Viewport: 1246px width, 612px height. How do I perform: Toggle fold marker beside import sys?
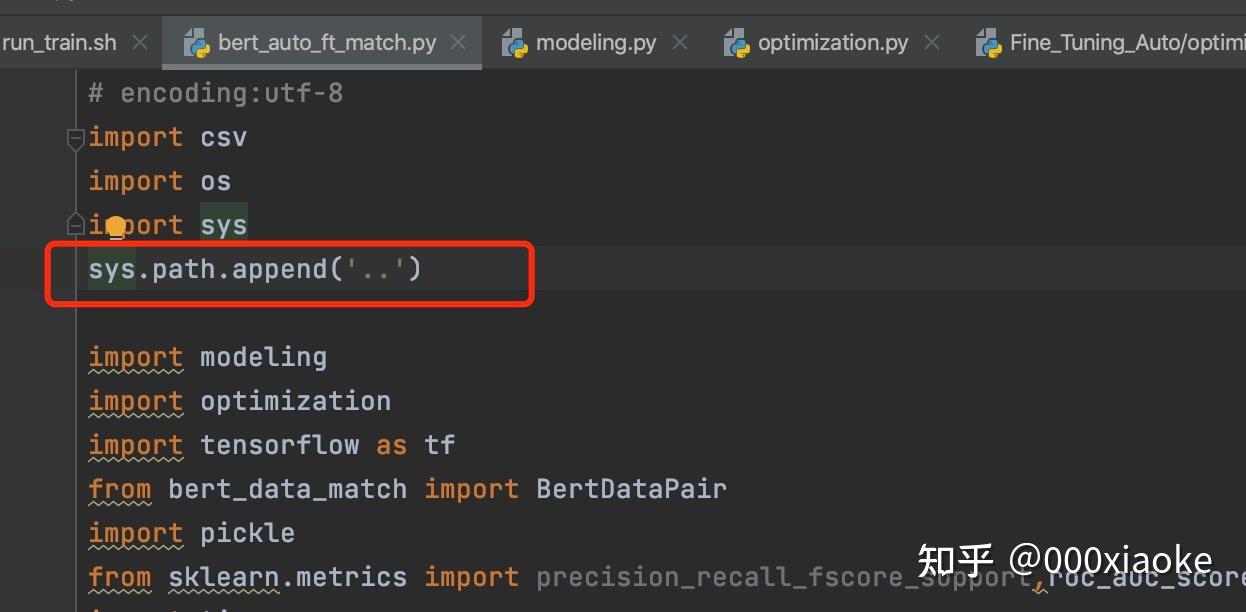tap(75, 223)
